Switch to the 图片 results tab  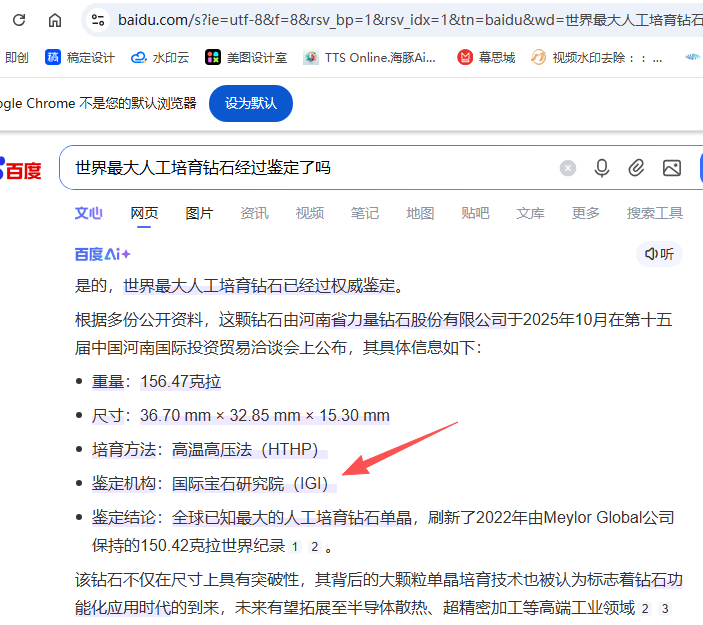pyautogui.click(x=199, y=213)
